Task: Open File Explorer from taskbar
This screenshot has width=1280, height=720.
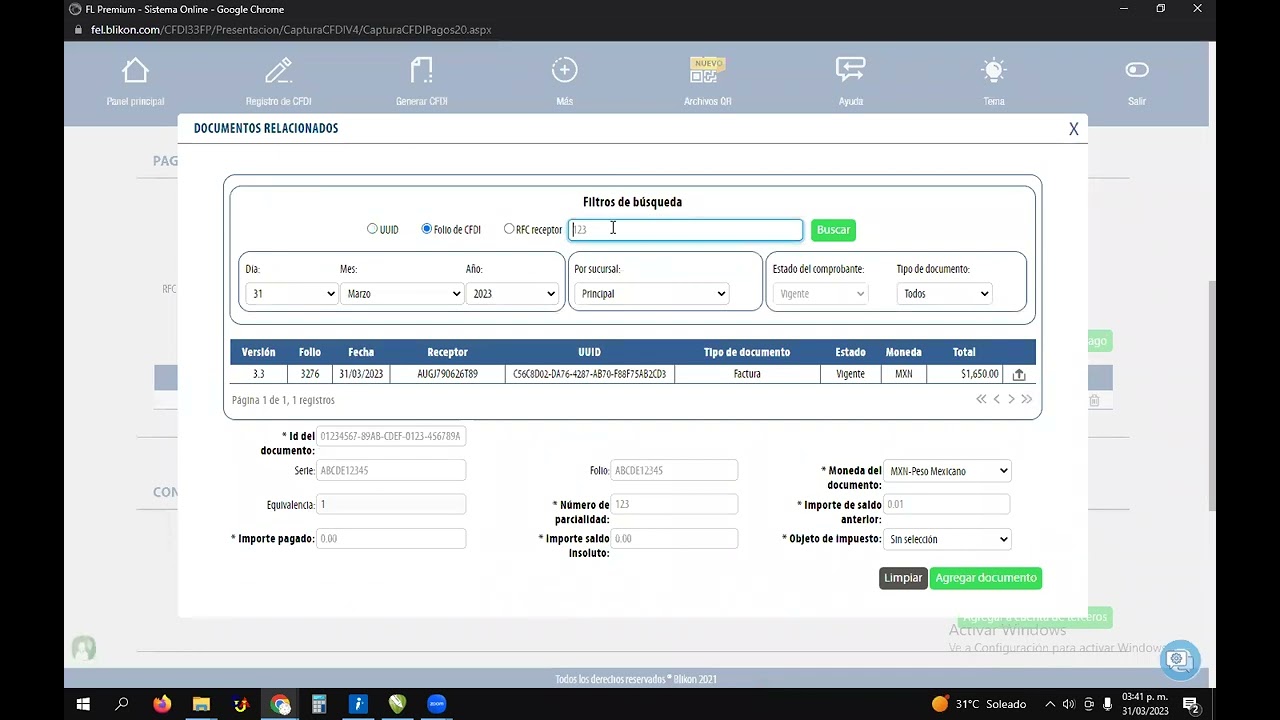Action: coord(201,704)
